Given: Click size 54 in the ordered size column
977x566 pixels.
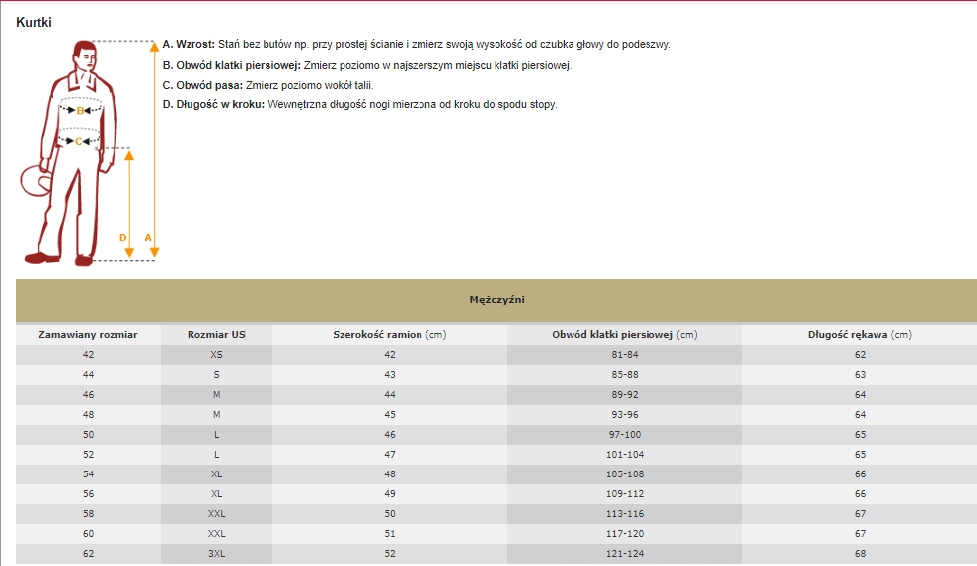Looking at the screenshot, I should [88, 474].
